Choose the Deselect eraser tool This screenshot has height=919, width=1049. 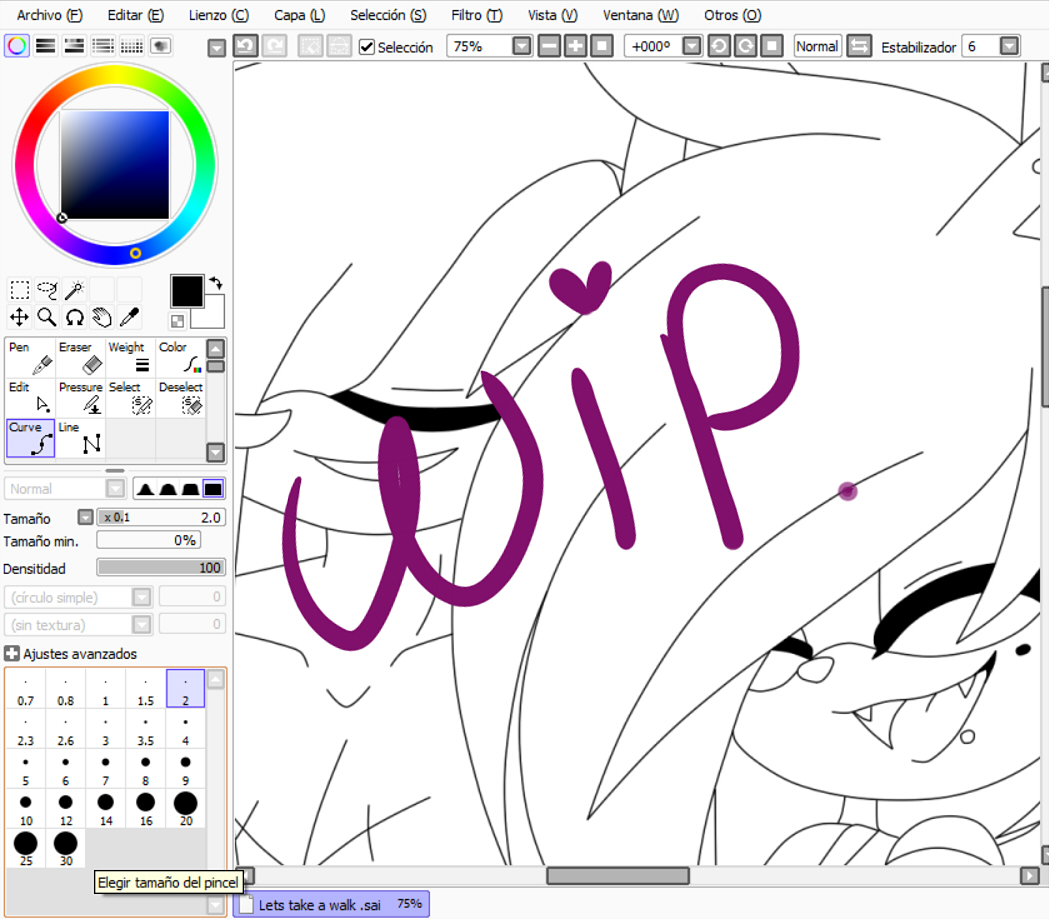(181, 398)
